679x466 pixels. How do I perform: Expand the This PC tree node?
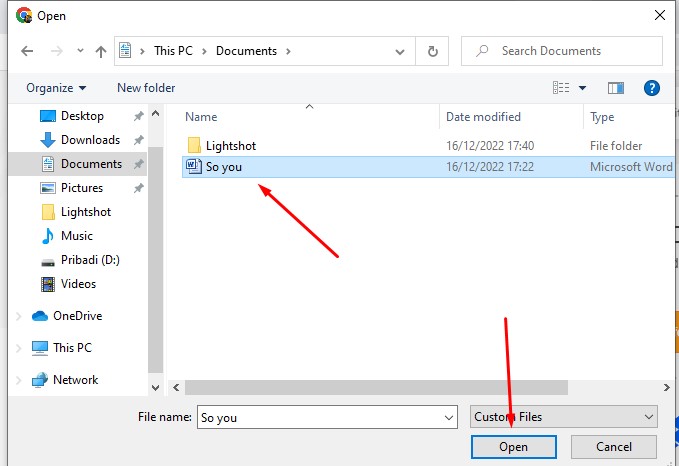coord(19,348)
